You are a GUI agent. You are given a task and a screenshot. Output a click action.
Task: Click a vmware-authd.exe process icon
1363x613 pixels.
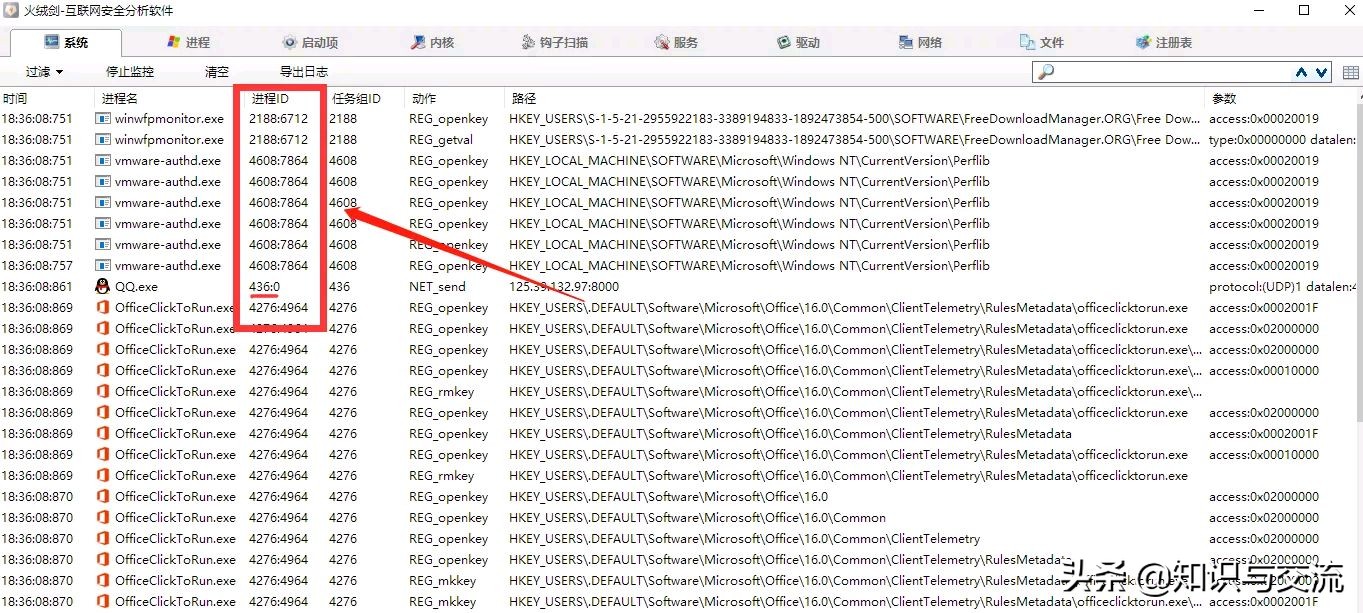[104, 160]
